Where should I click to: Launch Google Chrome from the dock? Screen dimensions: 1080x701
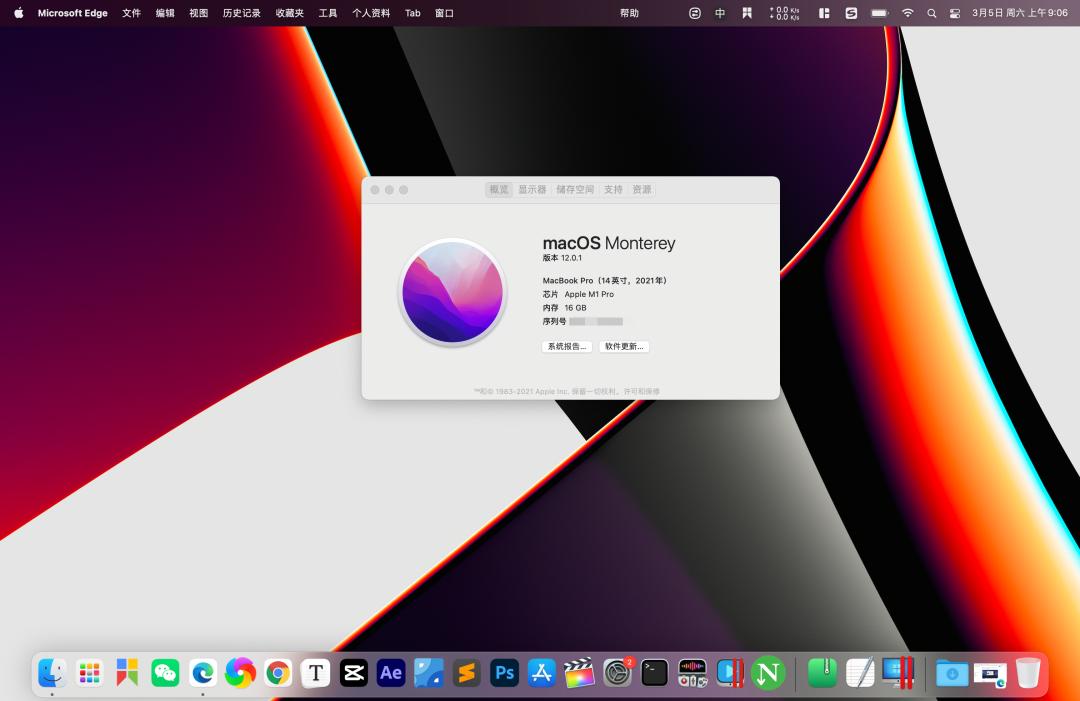[278, 673]
